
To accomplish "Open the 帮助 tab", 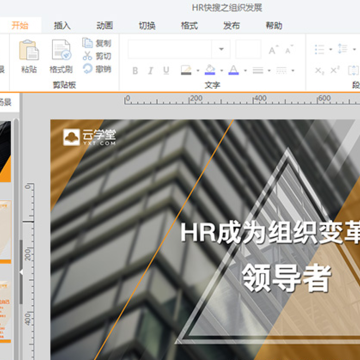I will click(x=274, y=26).
